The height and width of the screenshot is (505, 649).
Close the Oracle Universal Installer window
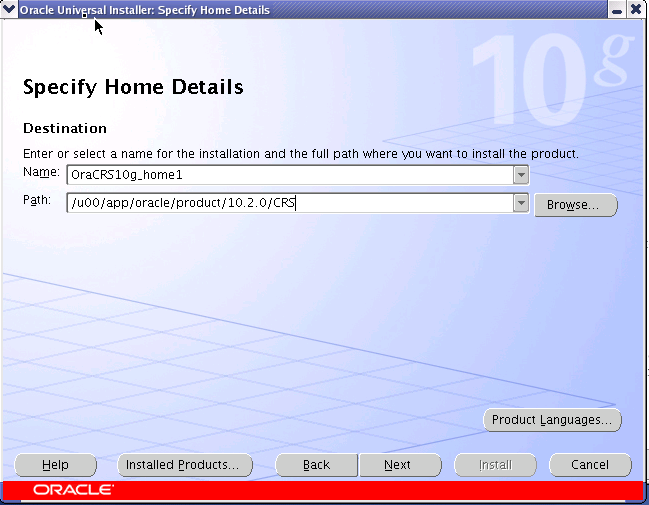tap(635, 9)
